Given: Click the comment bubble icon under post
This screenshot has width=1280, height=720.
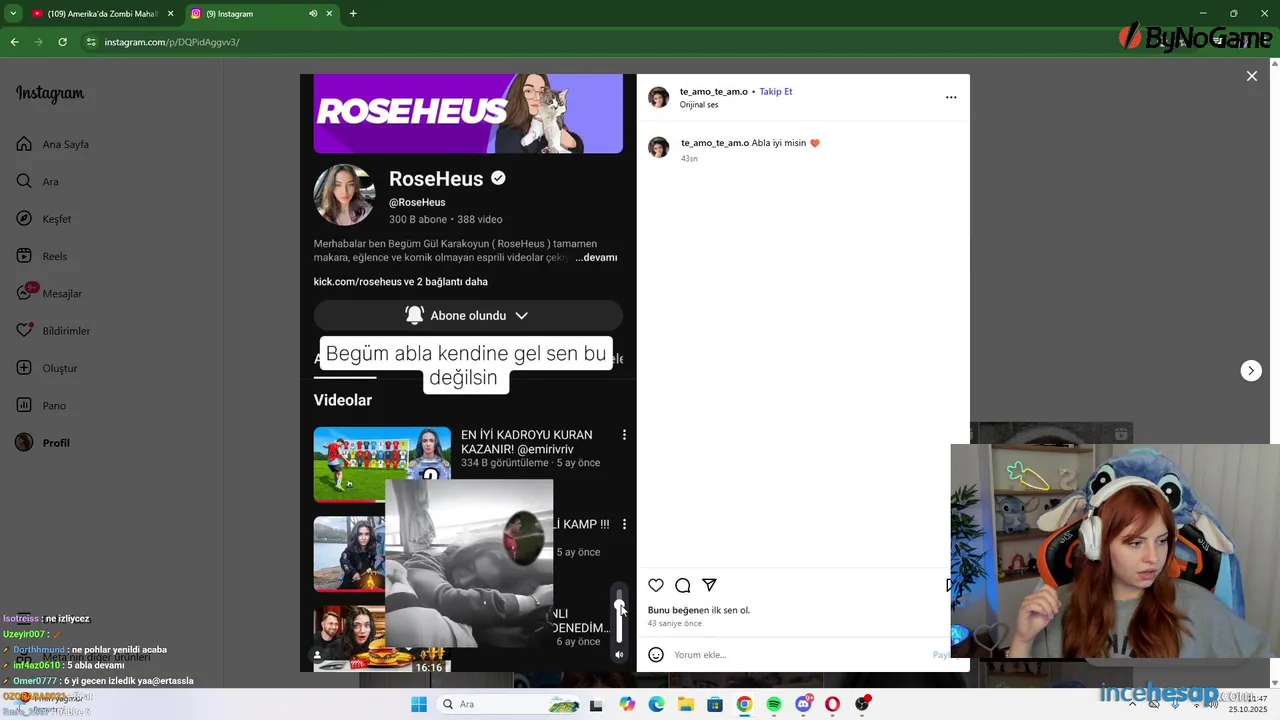Looking at the screenshot, I should 682,585.
